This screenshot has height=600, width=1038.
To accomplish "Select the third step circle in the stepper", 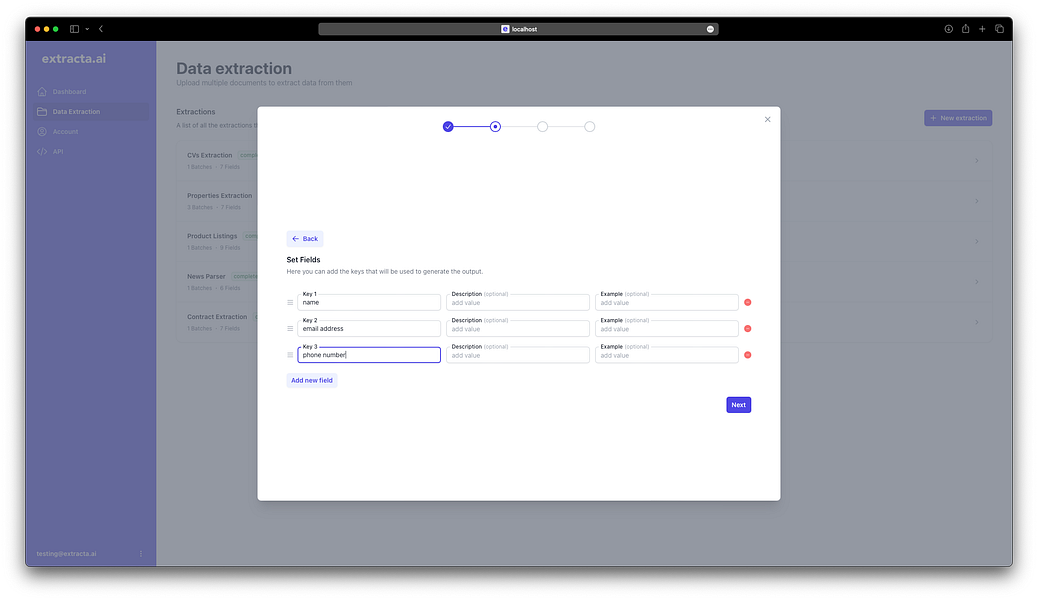I will 542,126.
